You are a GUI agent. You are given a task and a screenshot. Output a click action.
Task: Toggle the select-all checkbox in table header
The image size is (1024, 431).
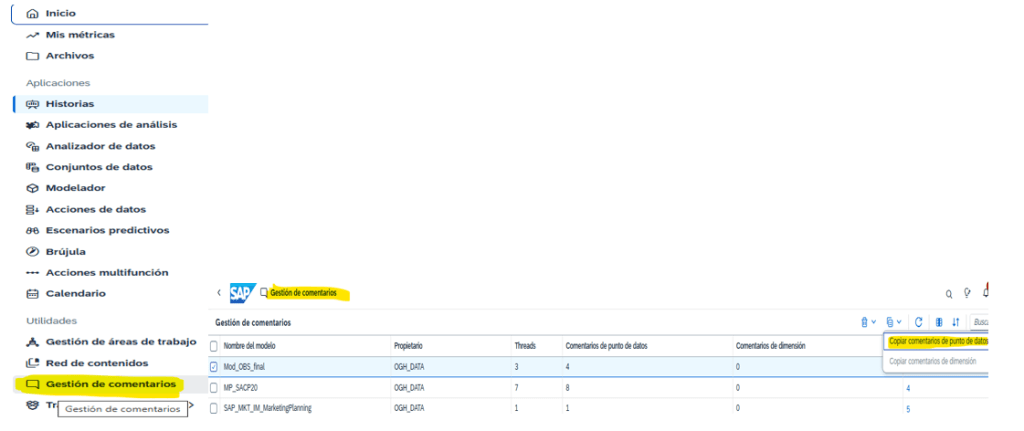click(214, 345)
